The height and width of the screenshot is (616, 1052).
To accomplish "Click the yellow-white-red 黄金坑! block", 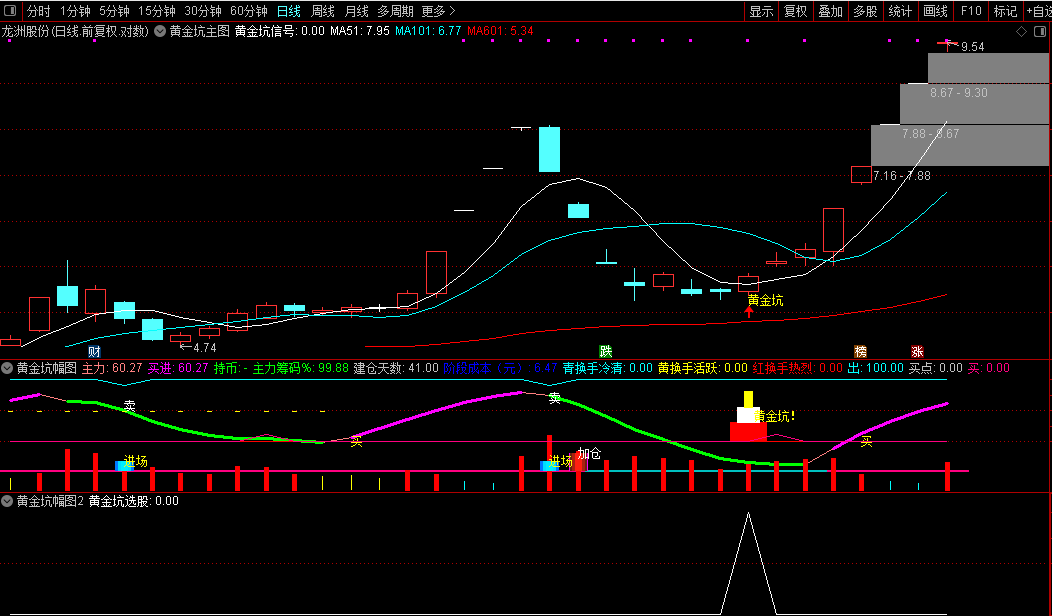I will (x=748, y=416).
